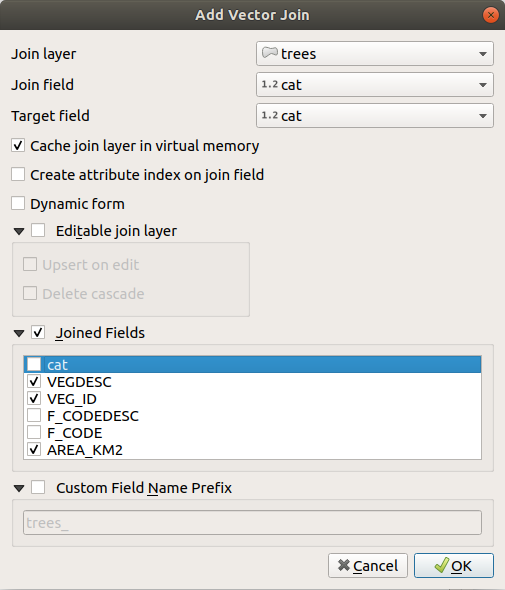Click the 1.2 type icon in Target field

click(x=269, y=115)
